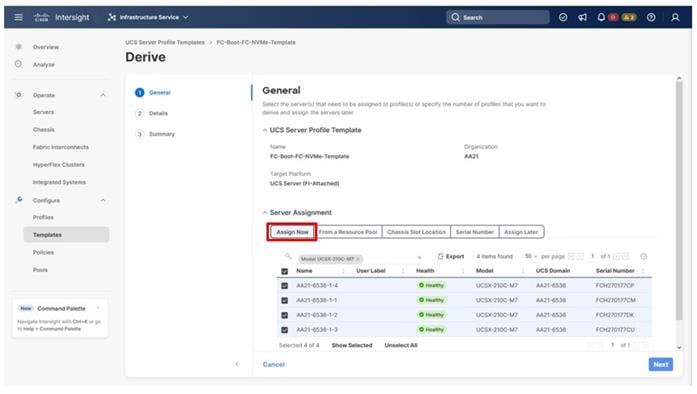697x394 pixels.
Task: Open the announcements megaphone icon
Action: 582,17
